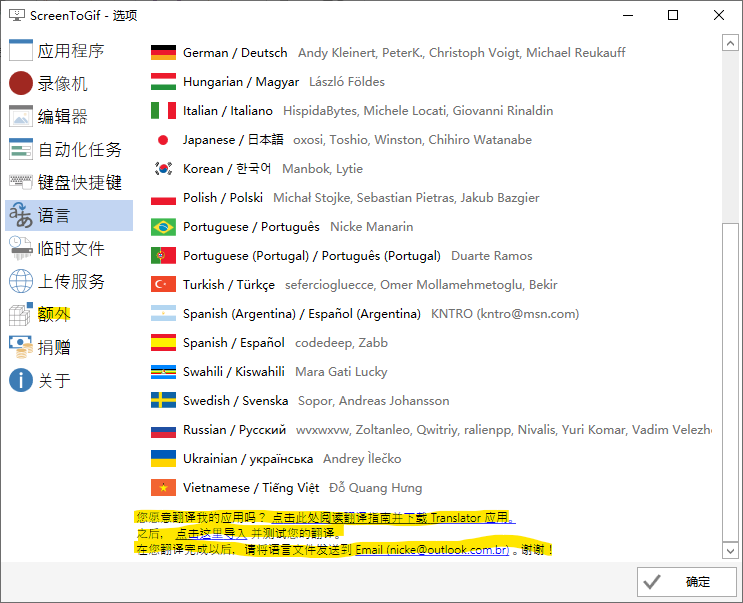
Task: Click the 'Turkish / Türkçe' language name
Action: point(229,285)
